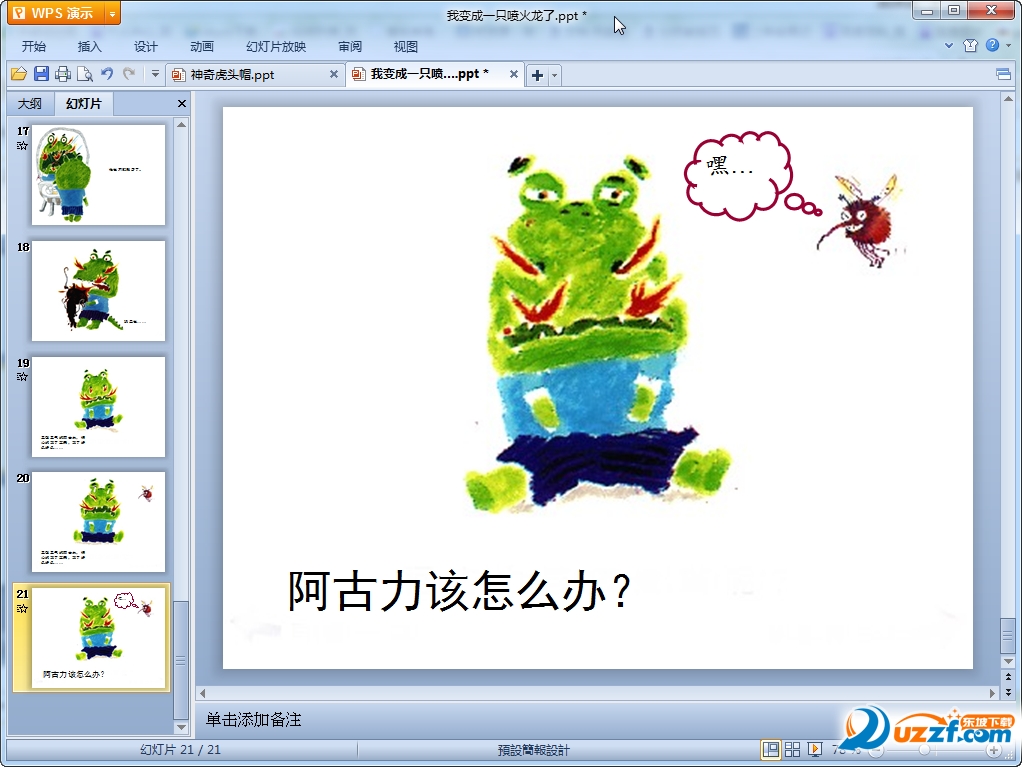Create a new document with the plus button
This screenshot has height=767, width=1022.
(x=537, y=75)
